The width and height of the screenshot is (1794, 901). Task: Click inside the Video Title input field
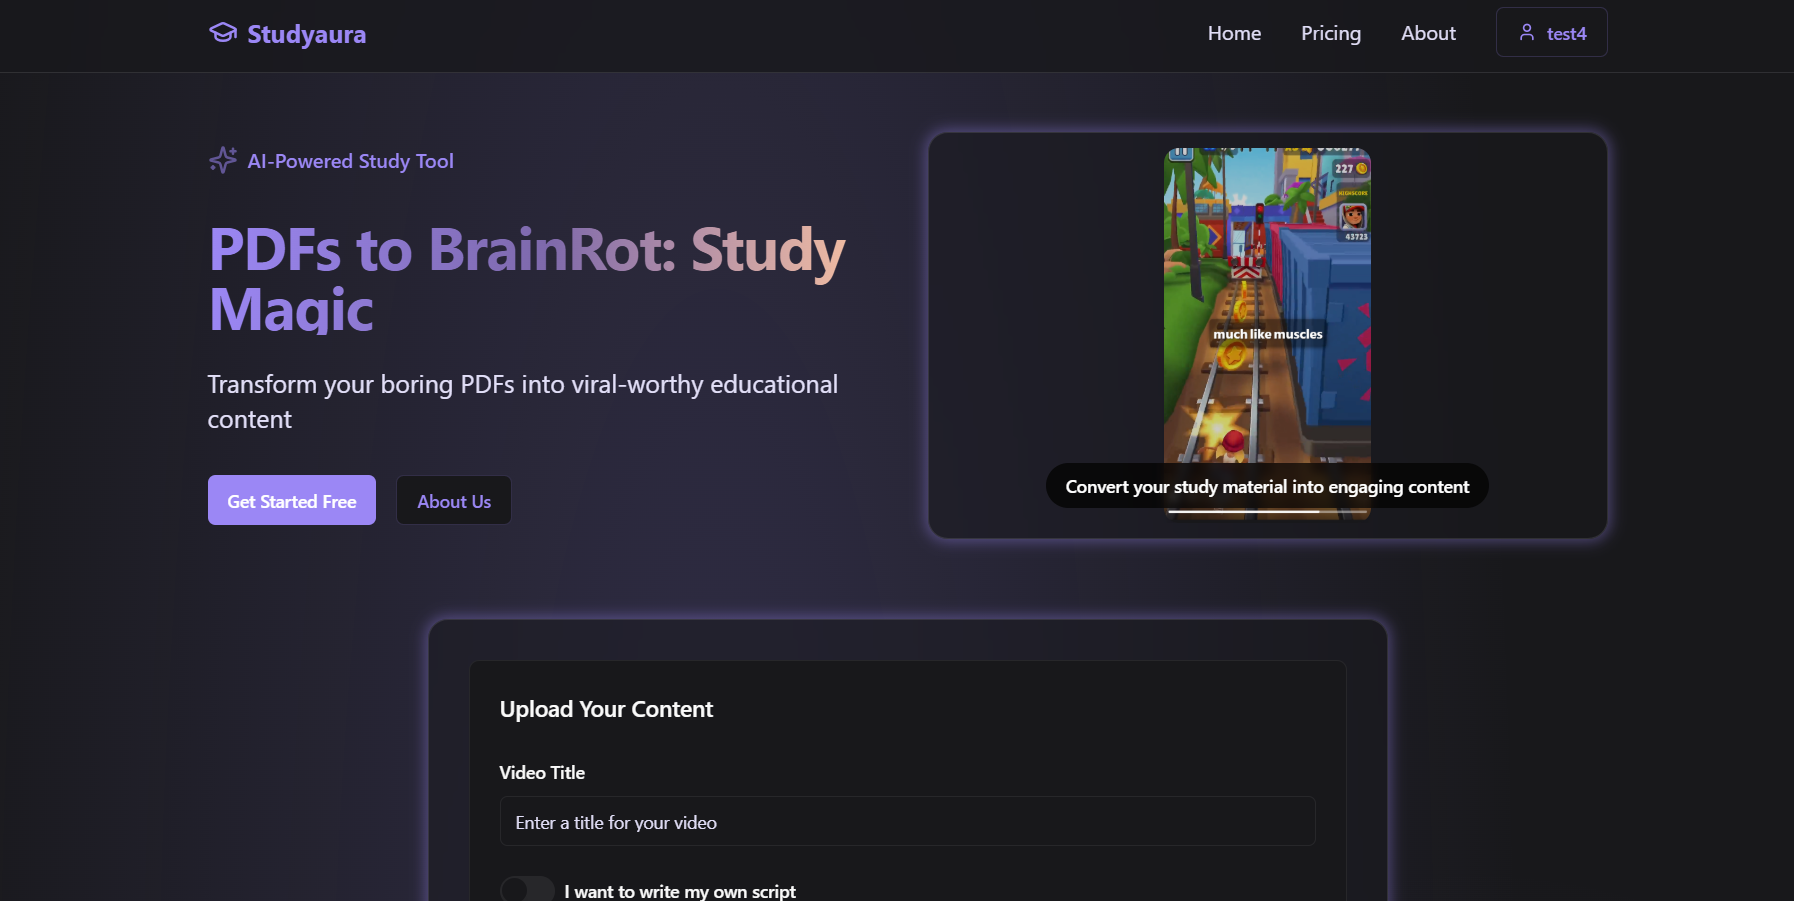coord(906,821)
